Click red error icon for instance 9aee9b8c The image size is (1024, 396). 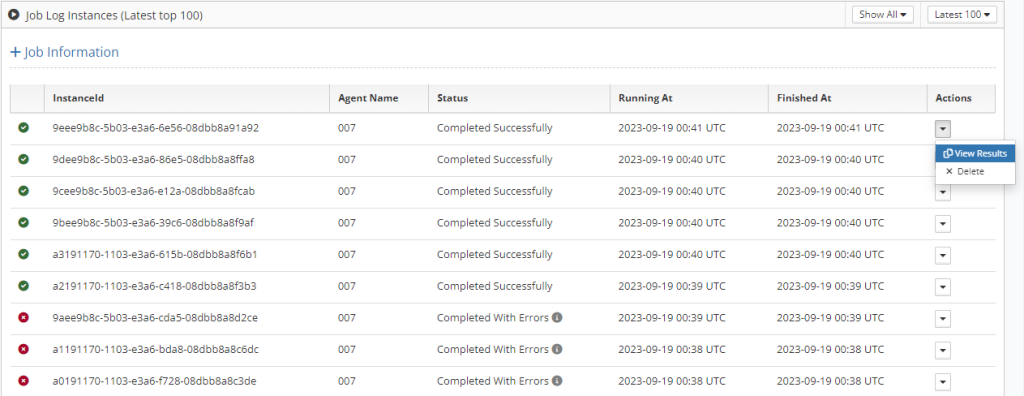(x=24, y=318)
